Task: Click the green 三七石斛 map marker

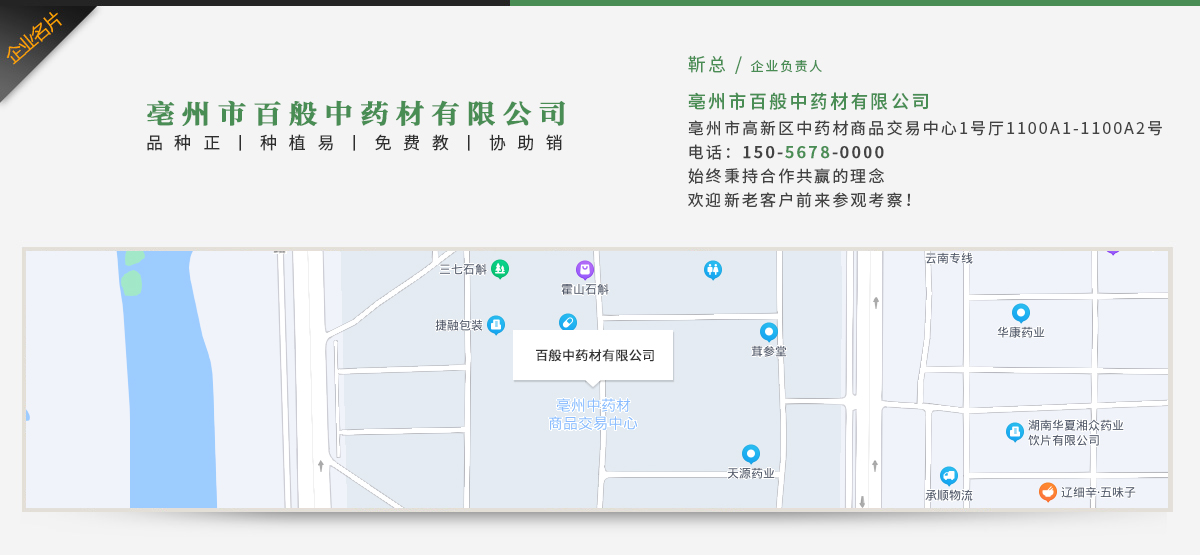Action: (500, 268)
